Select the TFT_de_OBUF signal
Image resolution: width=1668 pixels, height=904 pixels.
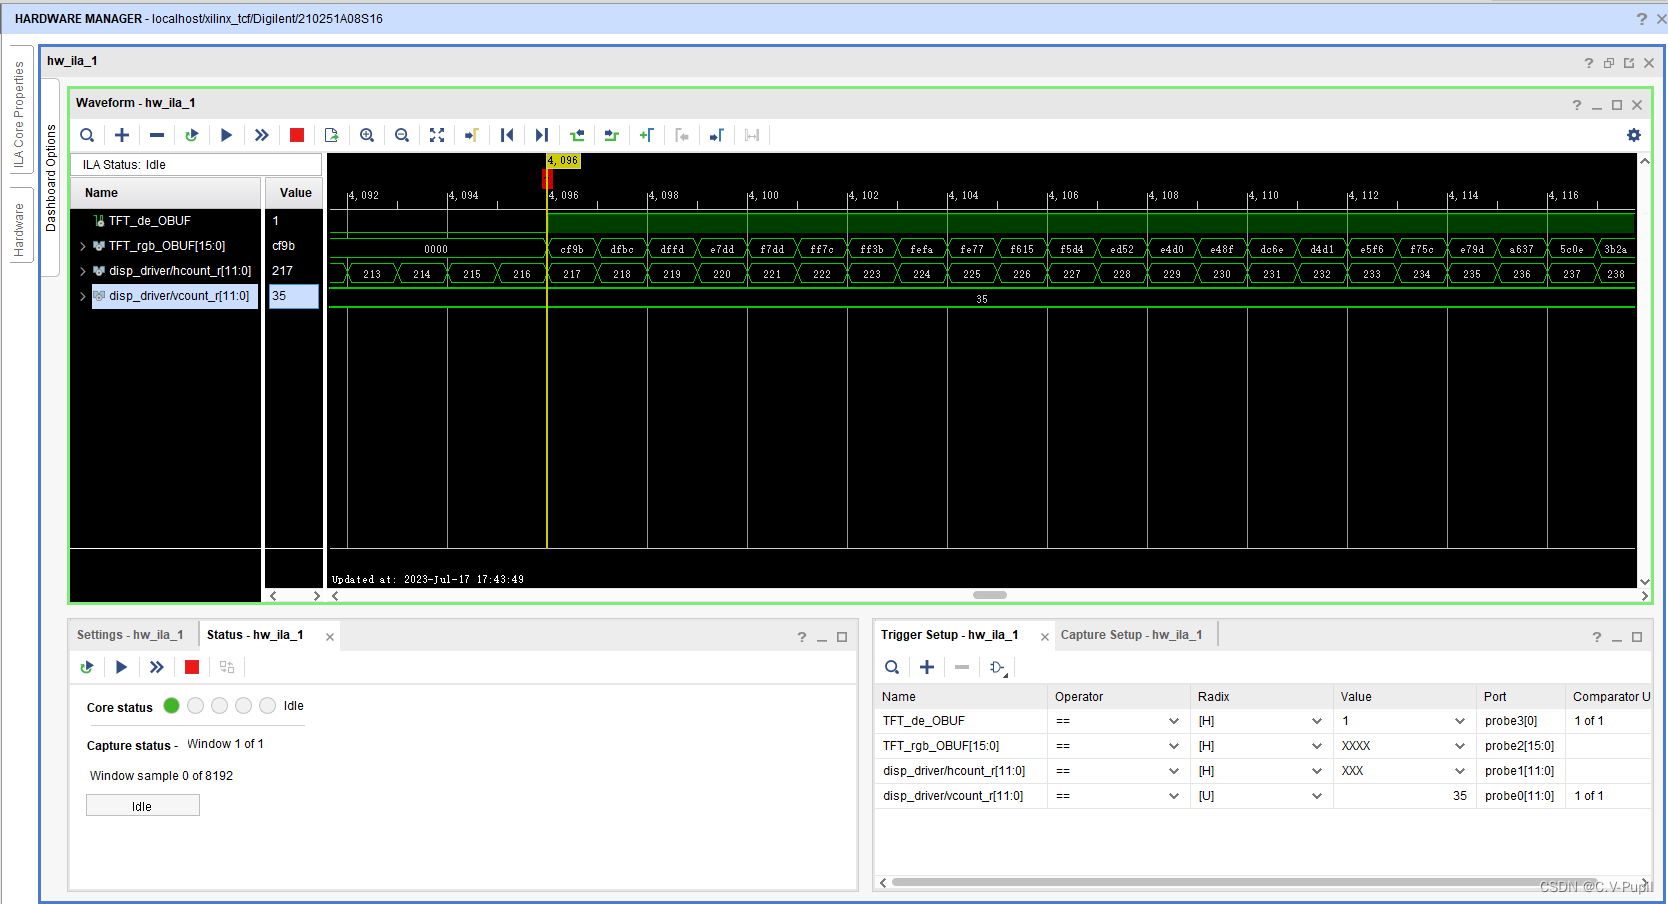click(150, 221)
